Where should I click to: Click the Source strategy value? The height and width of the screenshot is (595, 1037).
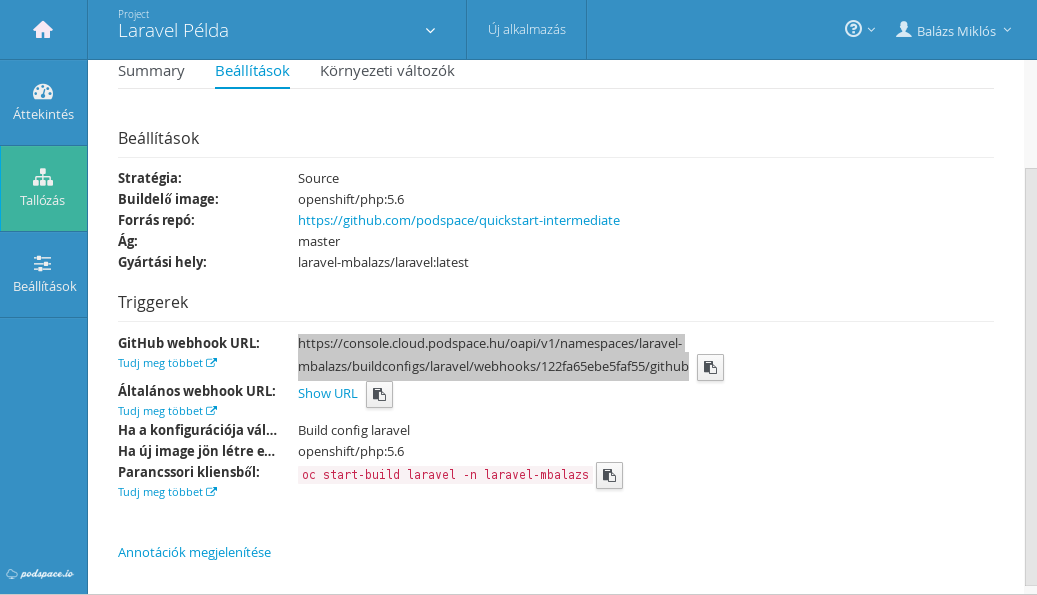318,178
